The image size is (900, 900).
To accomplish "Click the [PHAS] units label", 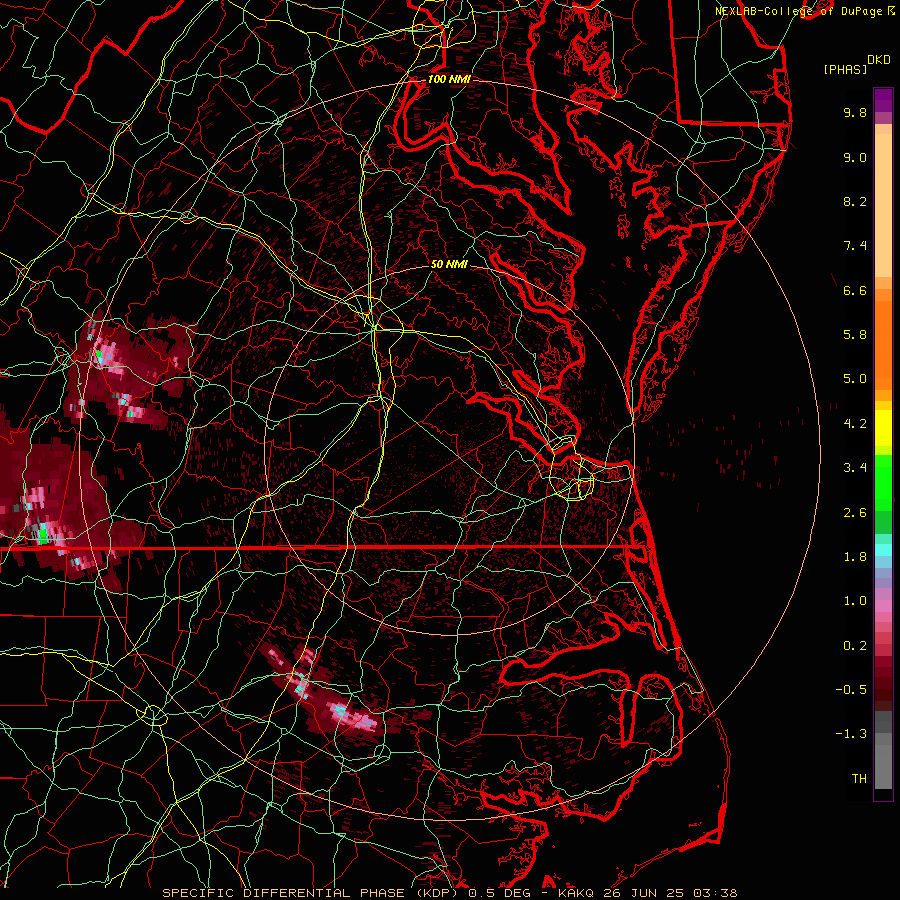I will (x=845, y=70).
